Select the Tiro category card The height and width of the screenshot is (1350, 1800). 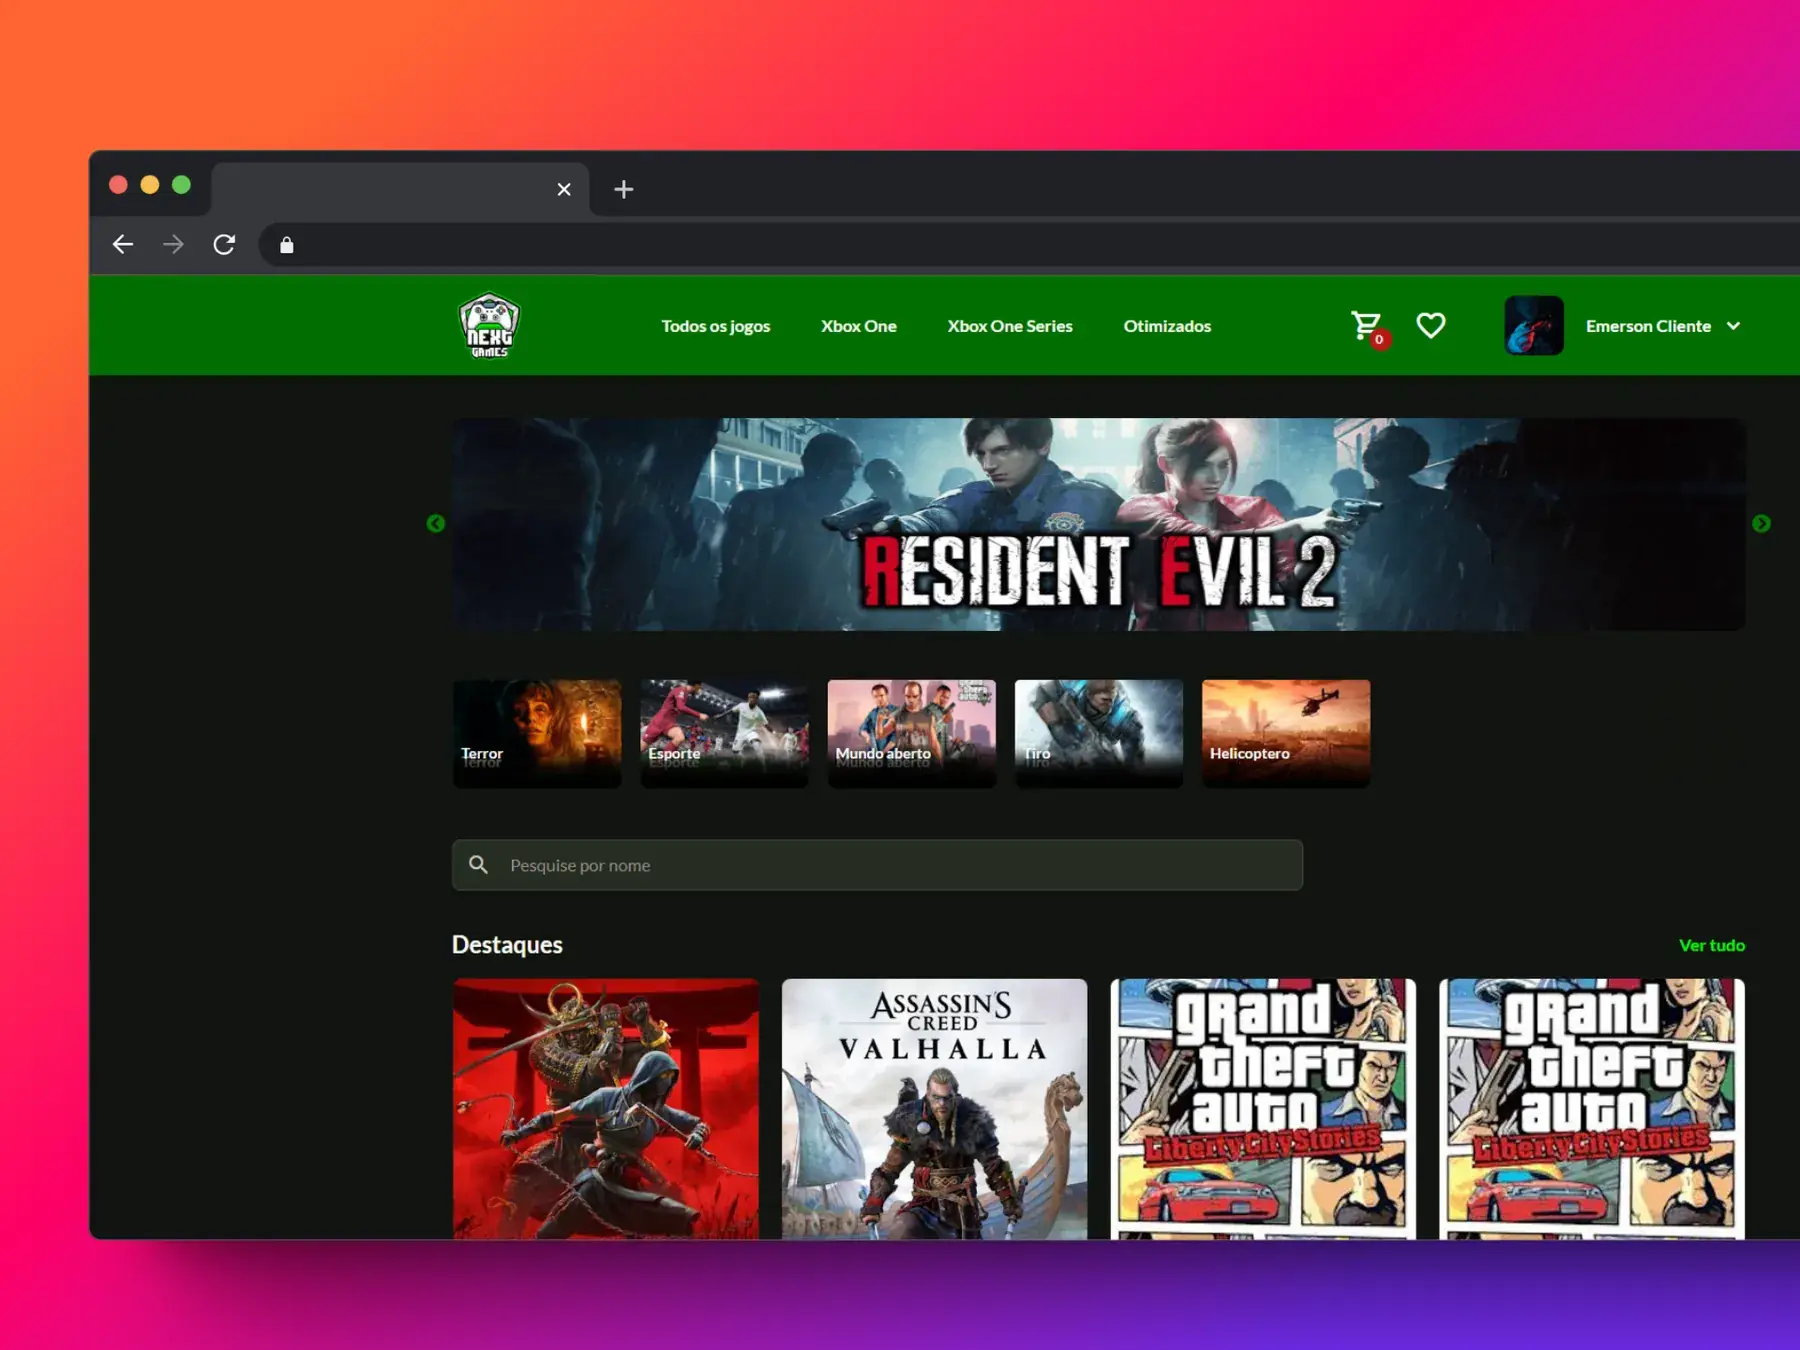[x=1098, y=733]
